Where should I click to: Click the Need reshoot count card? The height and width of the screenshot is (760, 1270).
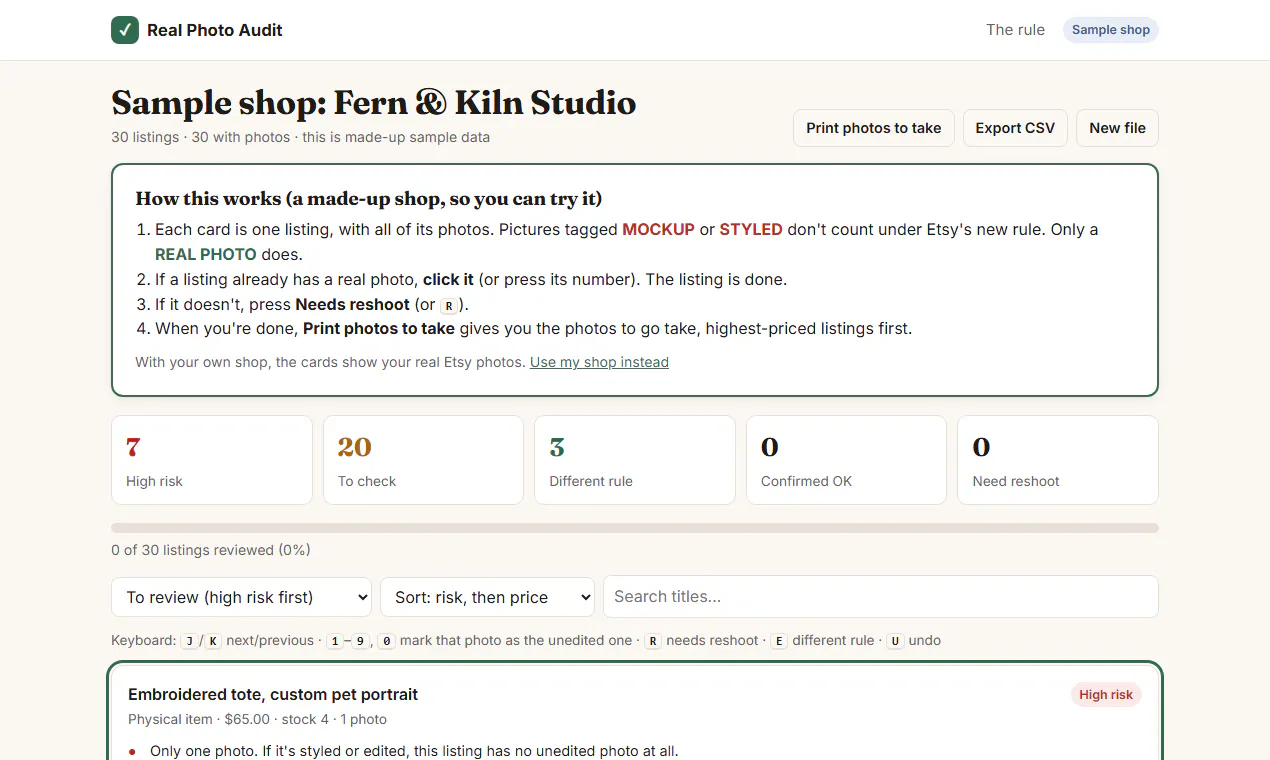pos(1058,460)
